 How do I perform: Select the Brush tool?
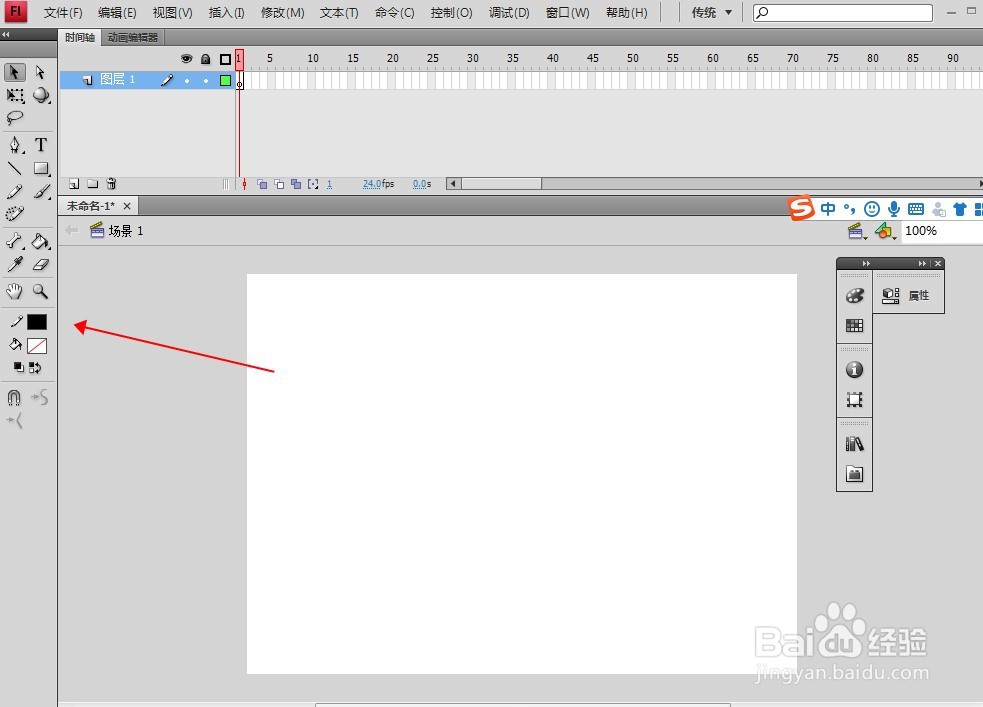(41, 192)
